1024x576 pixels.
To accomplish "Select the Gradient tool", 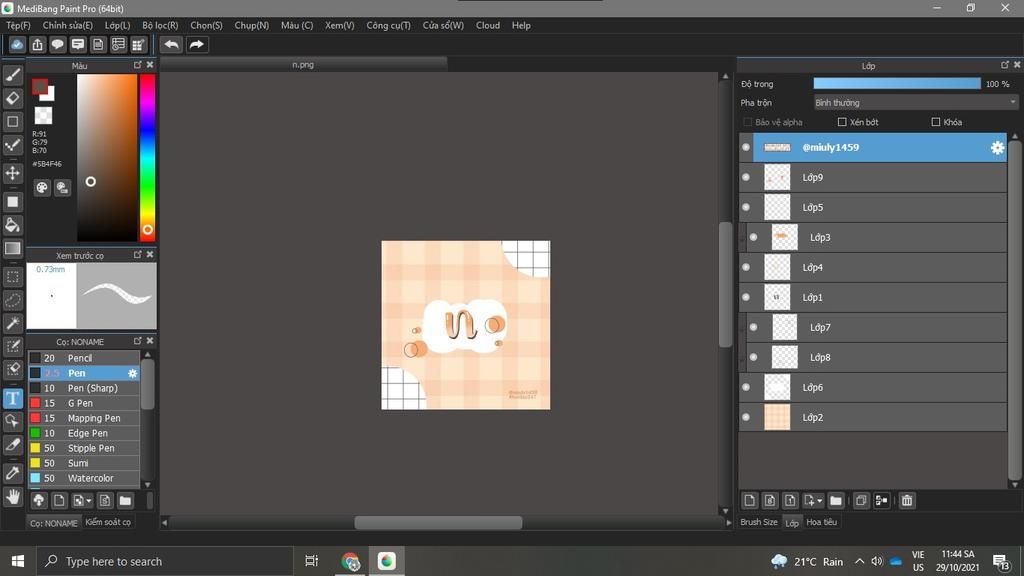I will [12, 248].
